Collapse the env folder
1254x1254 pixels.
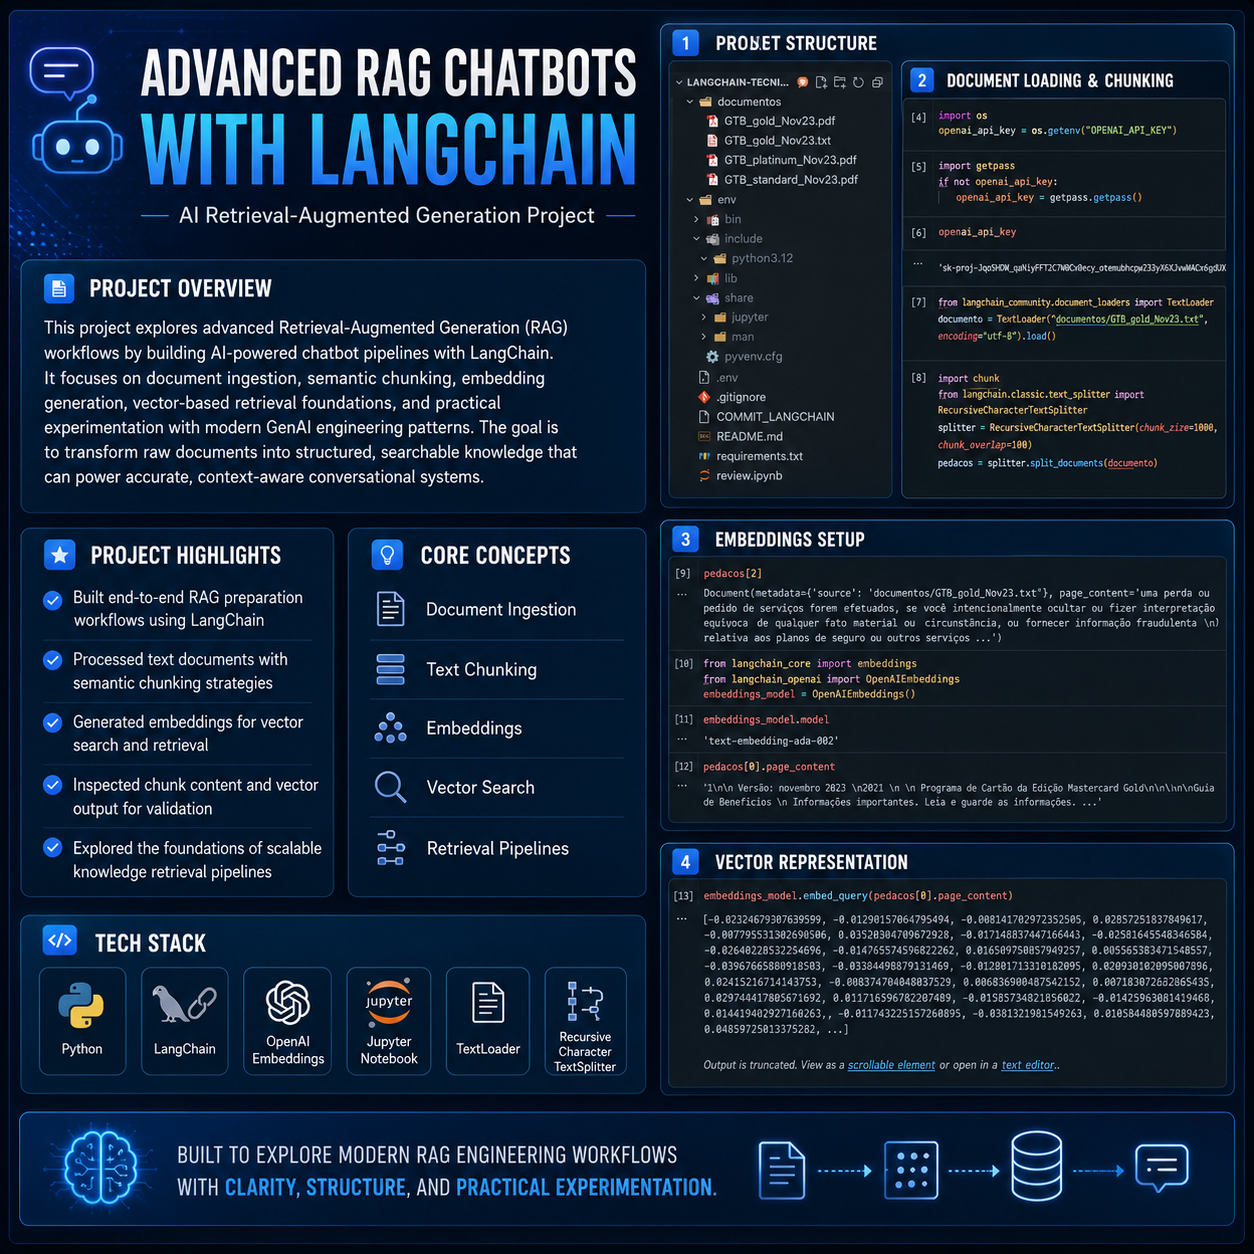690,200
